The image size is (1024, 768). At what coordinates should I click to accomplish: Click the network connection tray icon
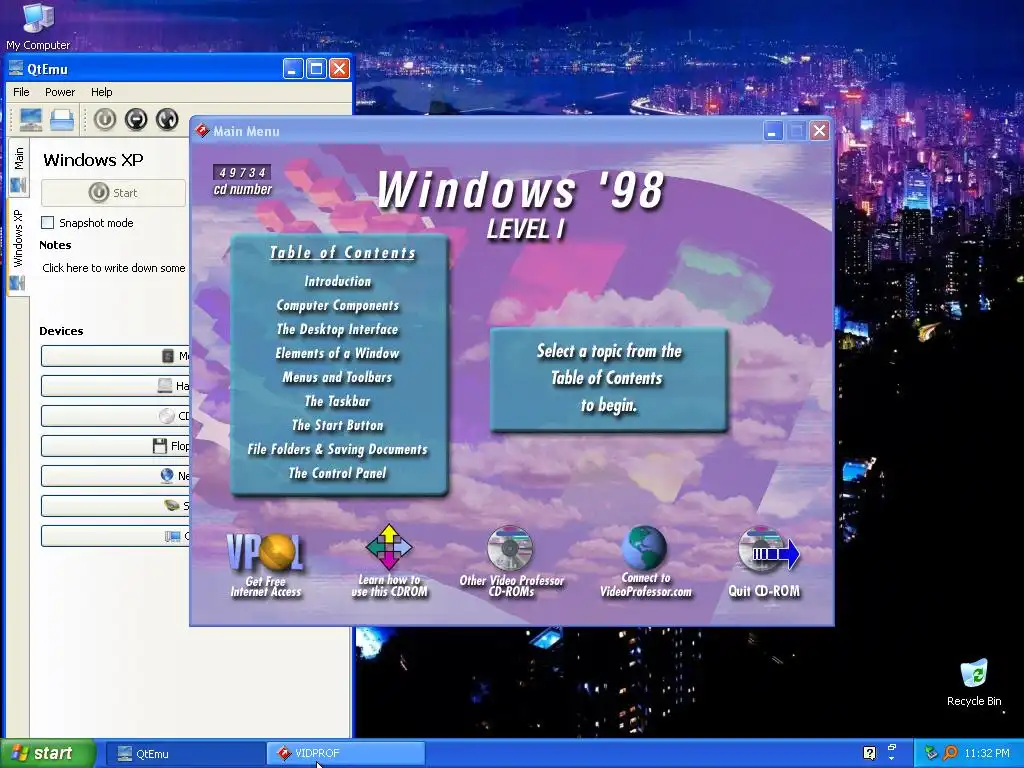[x=931, y=753]
